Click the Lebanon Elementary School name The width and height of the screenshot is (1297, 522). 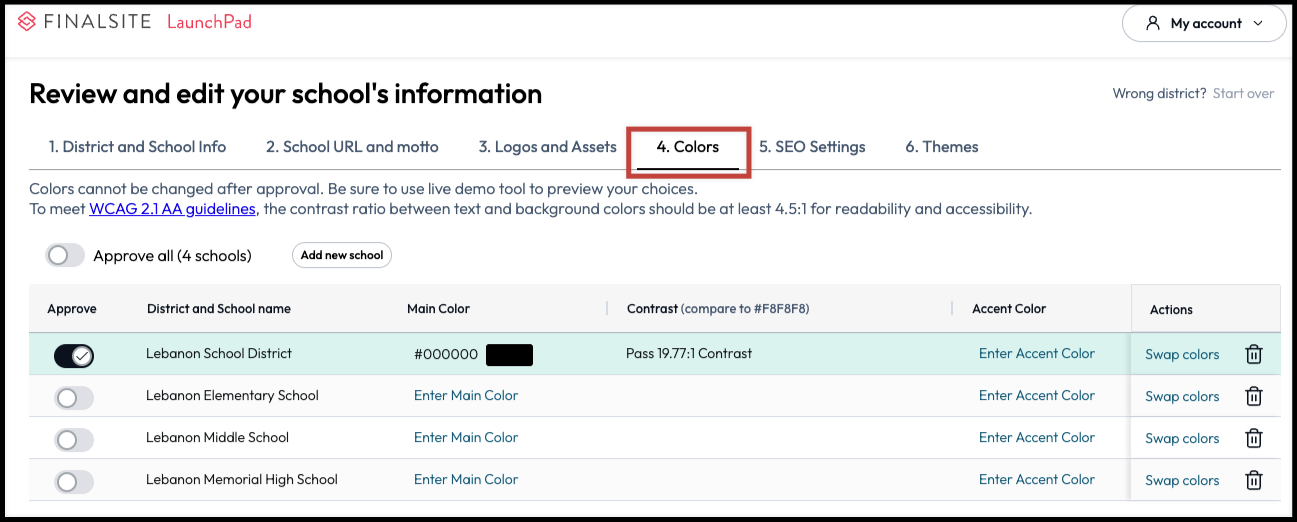(x=232, y=395)
